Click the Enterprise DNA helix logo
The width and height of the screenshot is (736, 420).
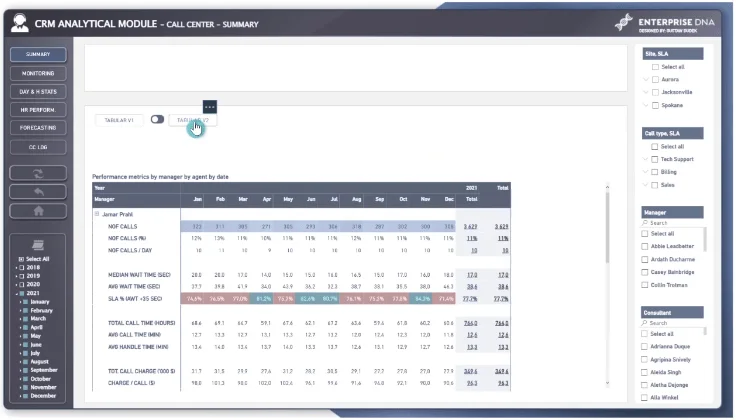point(624,23)
